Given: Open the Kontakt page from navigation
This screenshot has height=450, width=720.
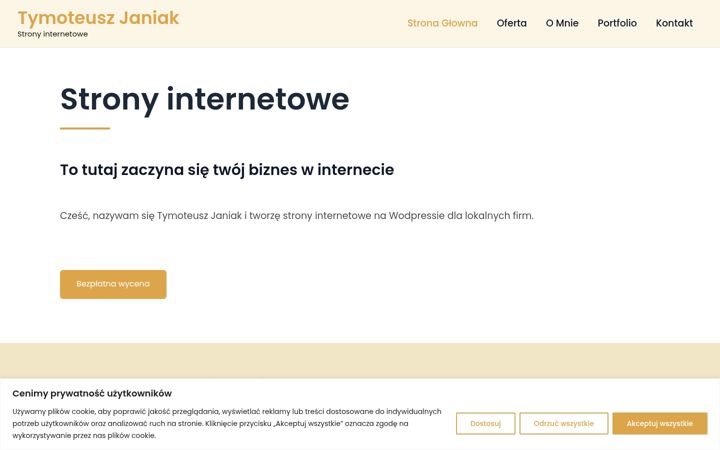Looking at the screenshot, I should pos(674,23).
